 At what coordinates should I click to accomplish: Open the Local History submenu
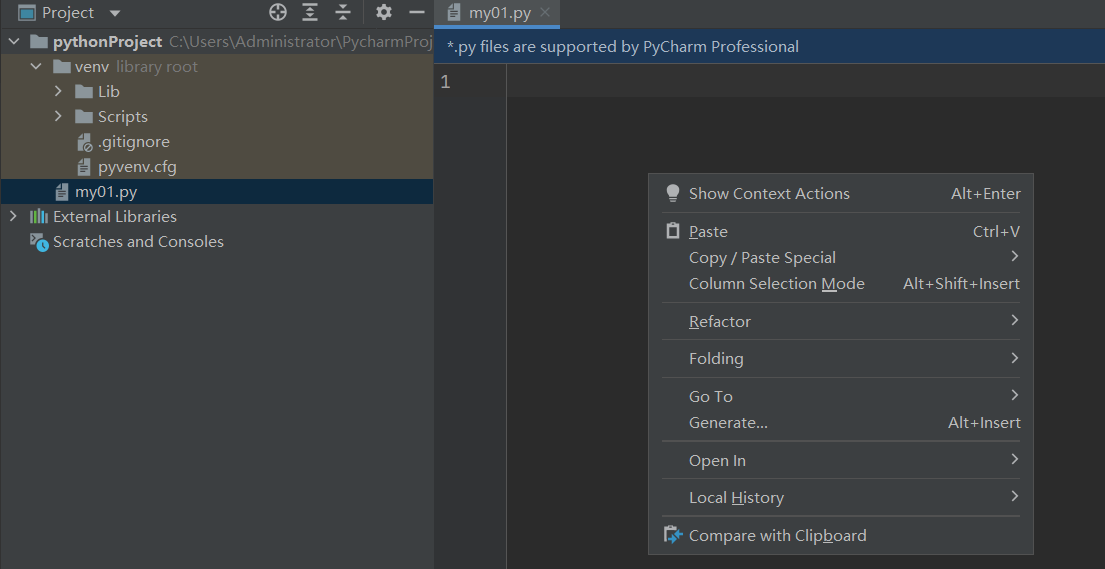coord(841,498)
